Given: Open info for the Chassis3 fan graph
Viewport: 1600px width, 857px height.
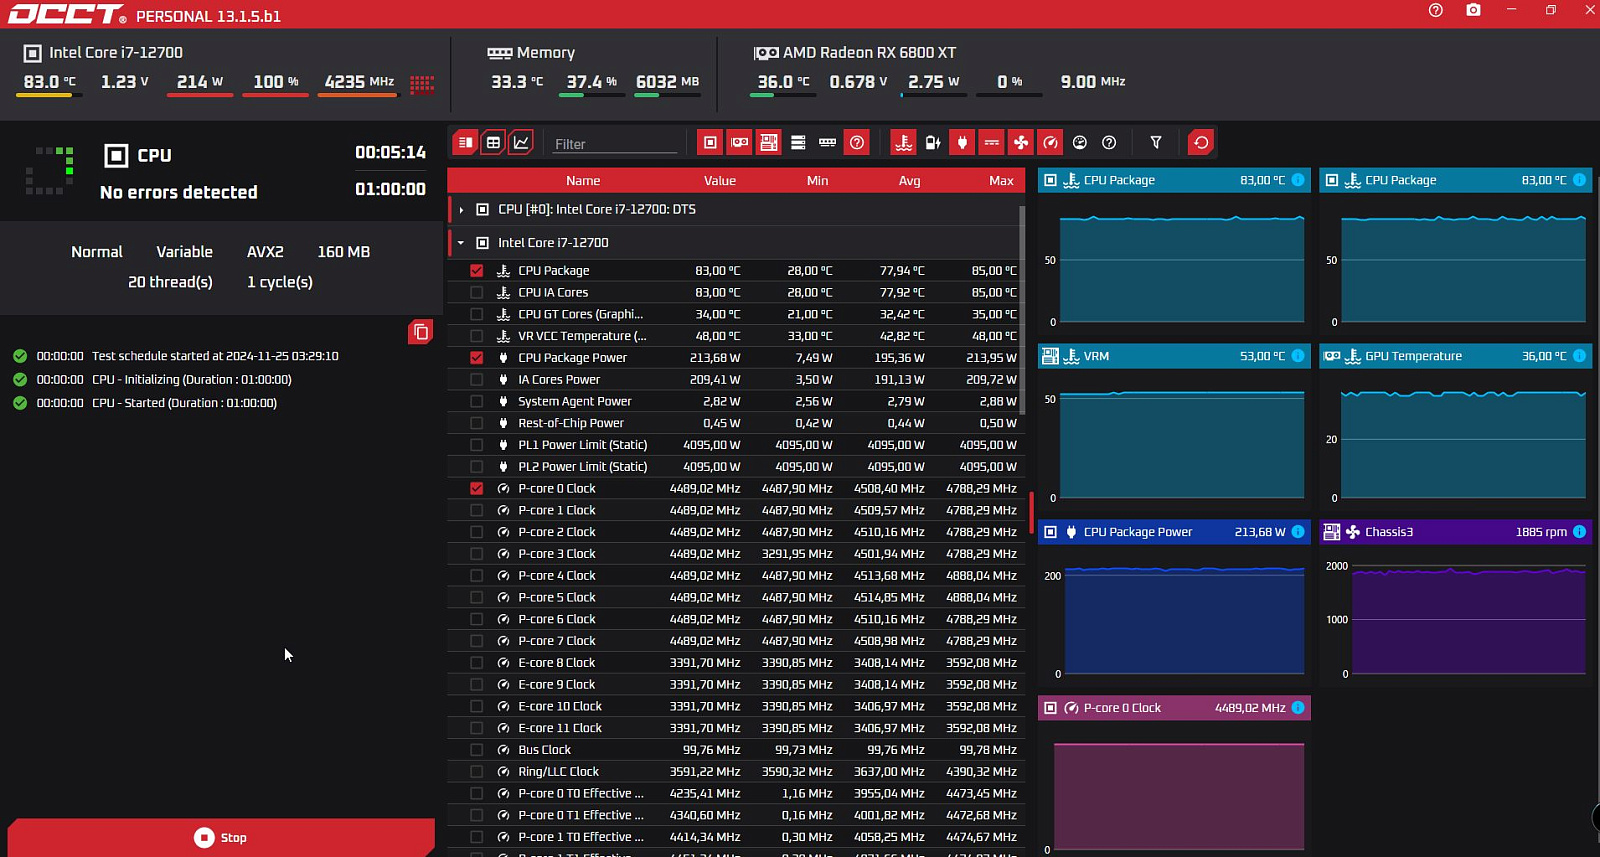Looking at the screenshot, I should (x=1579, y=532).
